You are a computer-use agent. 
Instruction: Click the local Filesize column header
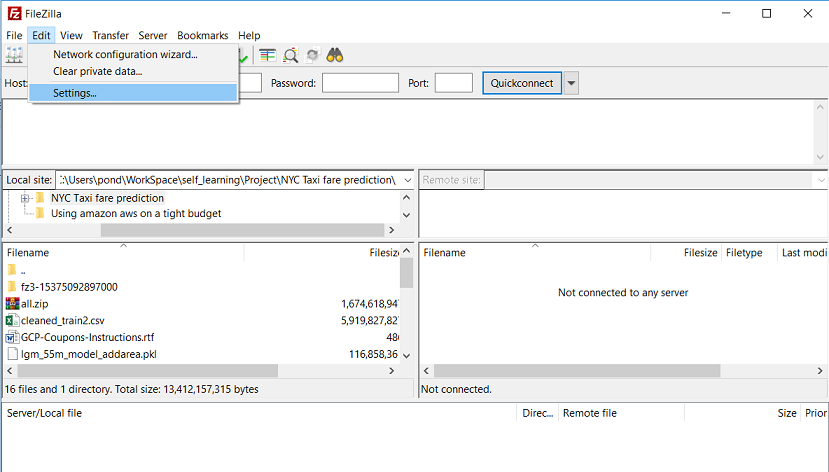click(x=323, y=253)
